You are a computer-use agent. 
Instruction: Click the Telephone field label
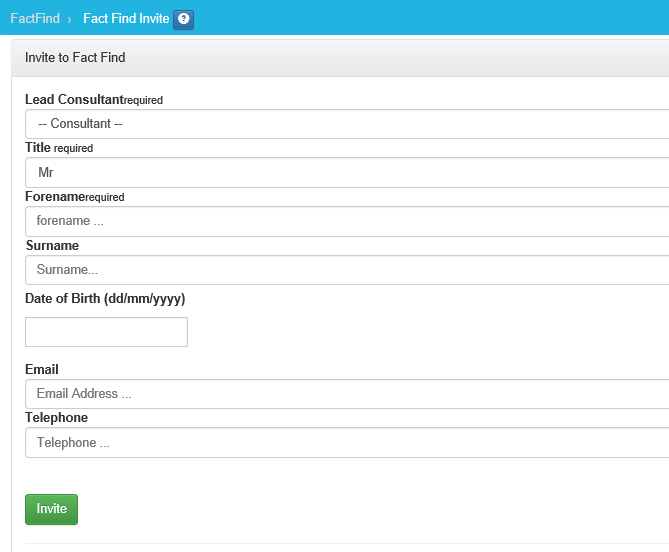(x=56, y=418)
